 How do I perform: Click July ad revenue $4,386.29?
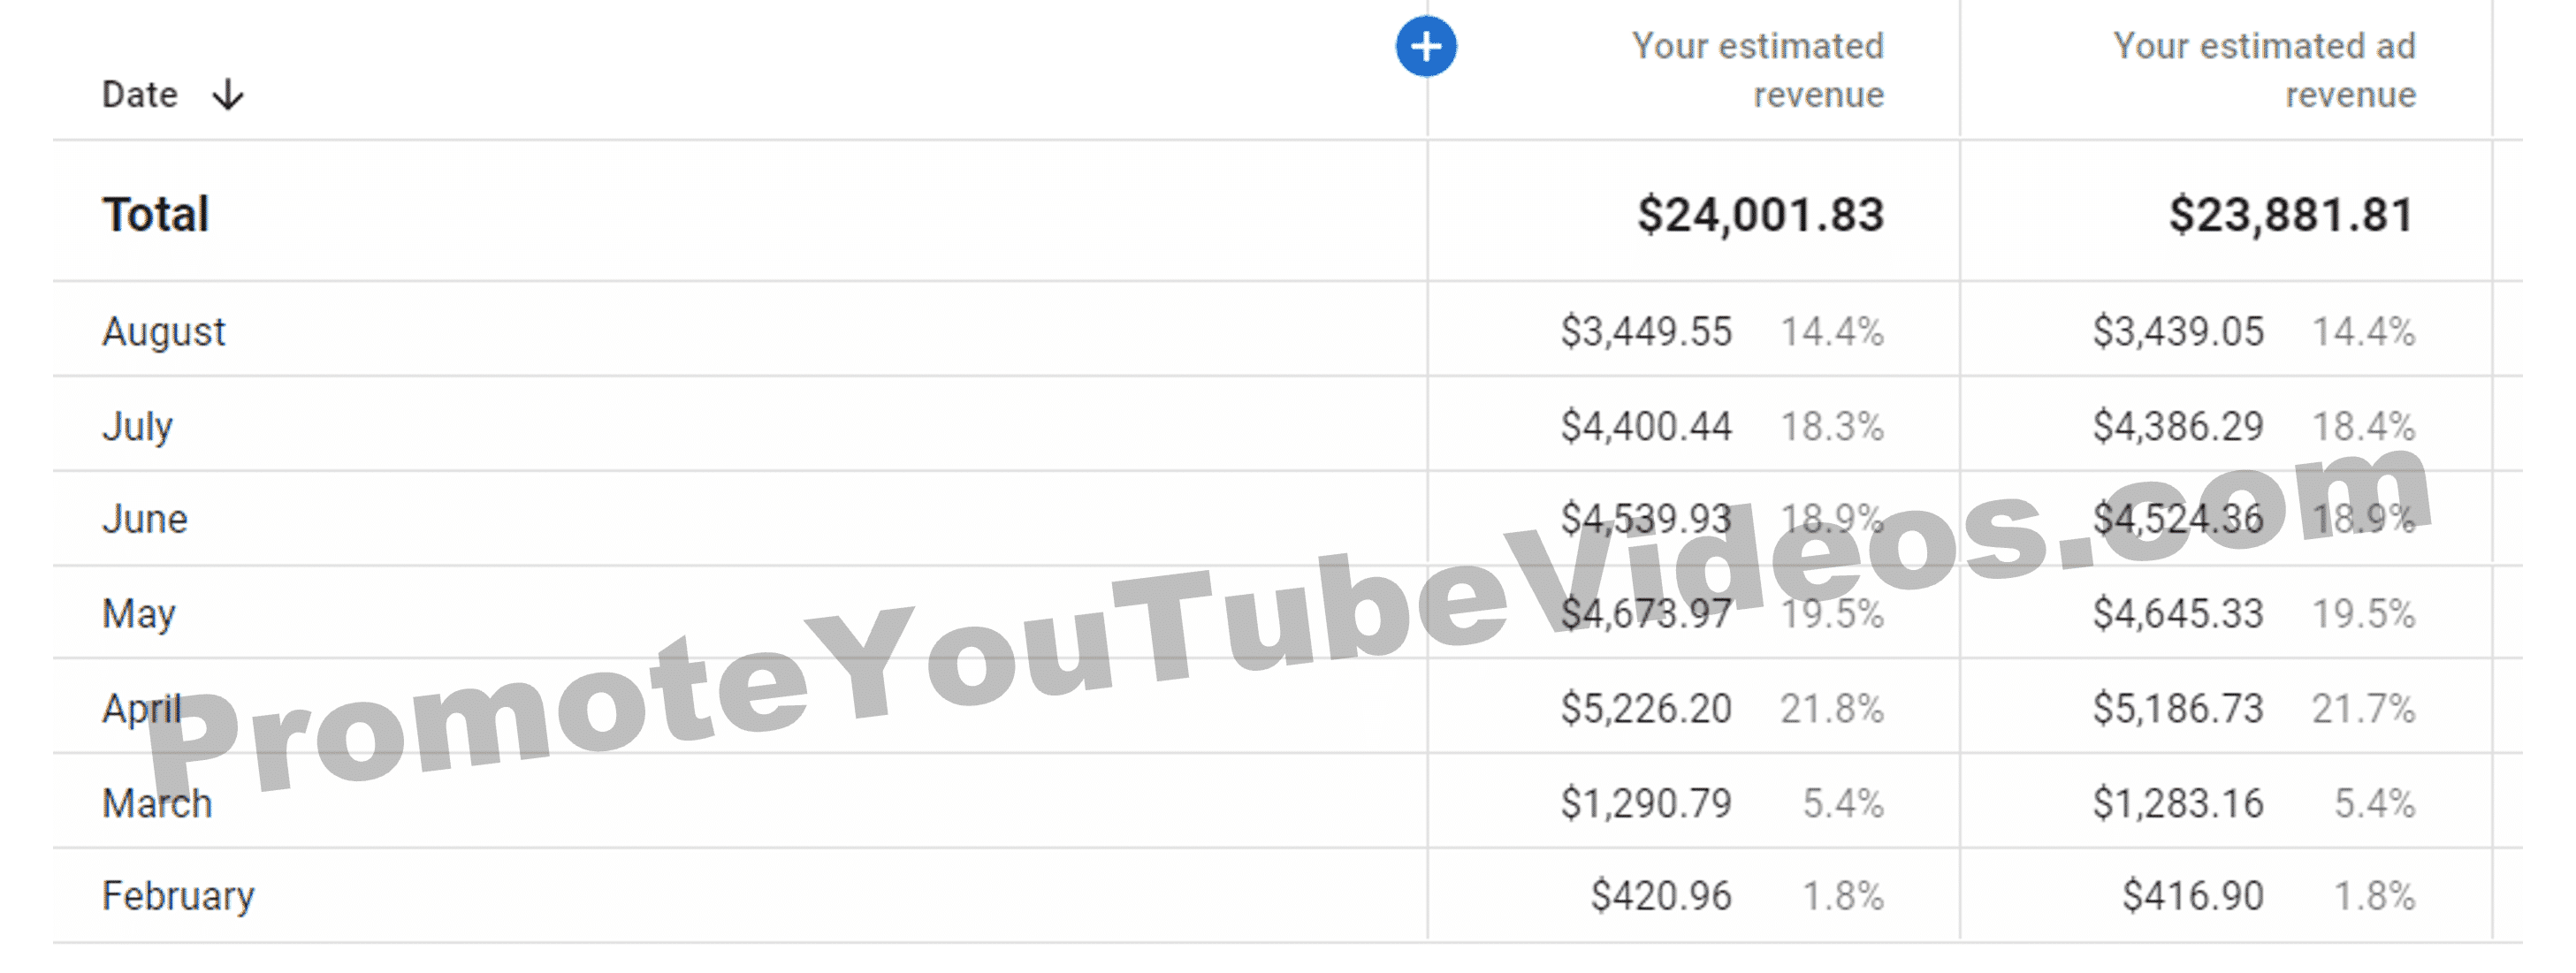tap(2178, 426)
